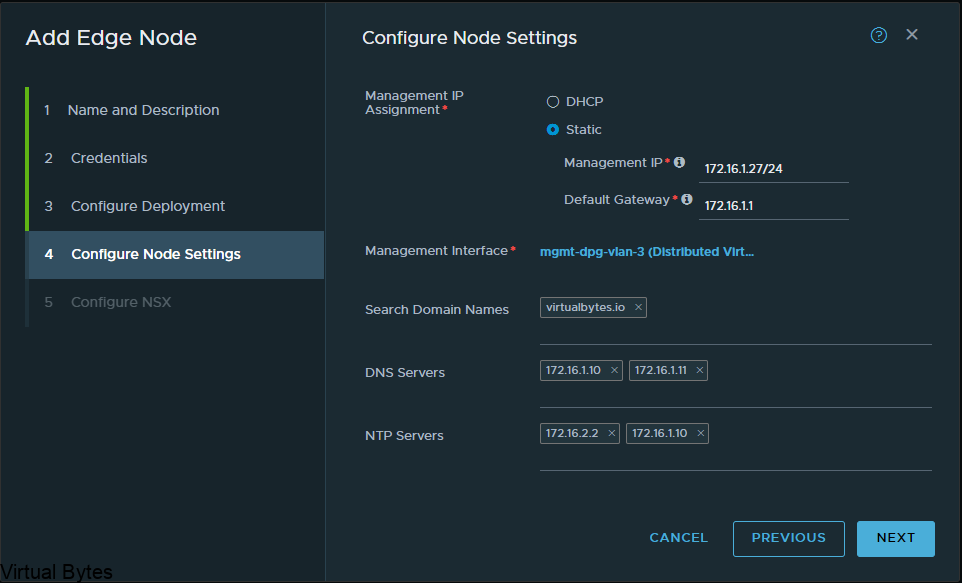Click the Default Gateway input field
The image size is (962, 583).
point(774,206)
